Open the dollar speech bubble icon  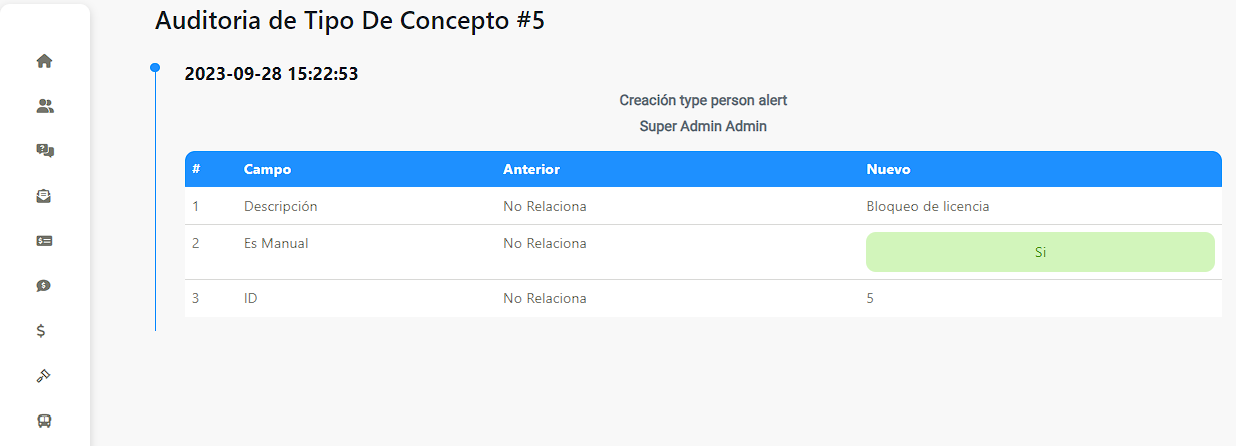(44, 286)
